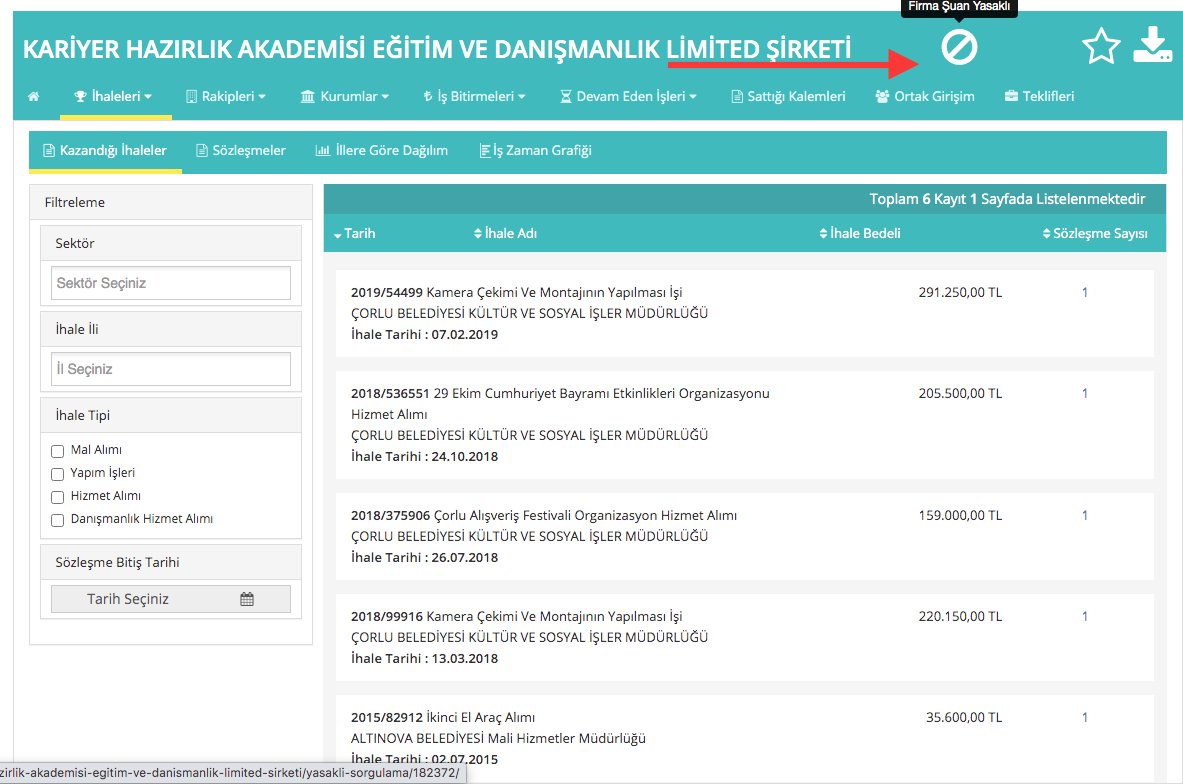The image size is (1183, 784).
Task: Check the Mal Alımı checkbox
Action: pyautogui.click(x=57, y=451)
